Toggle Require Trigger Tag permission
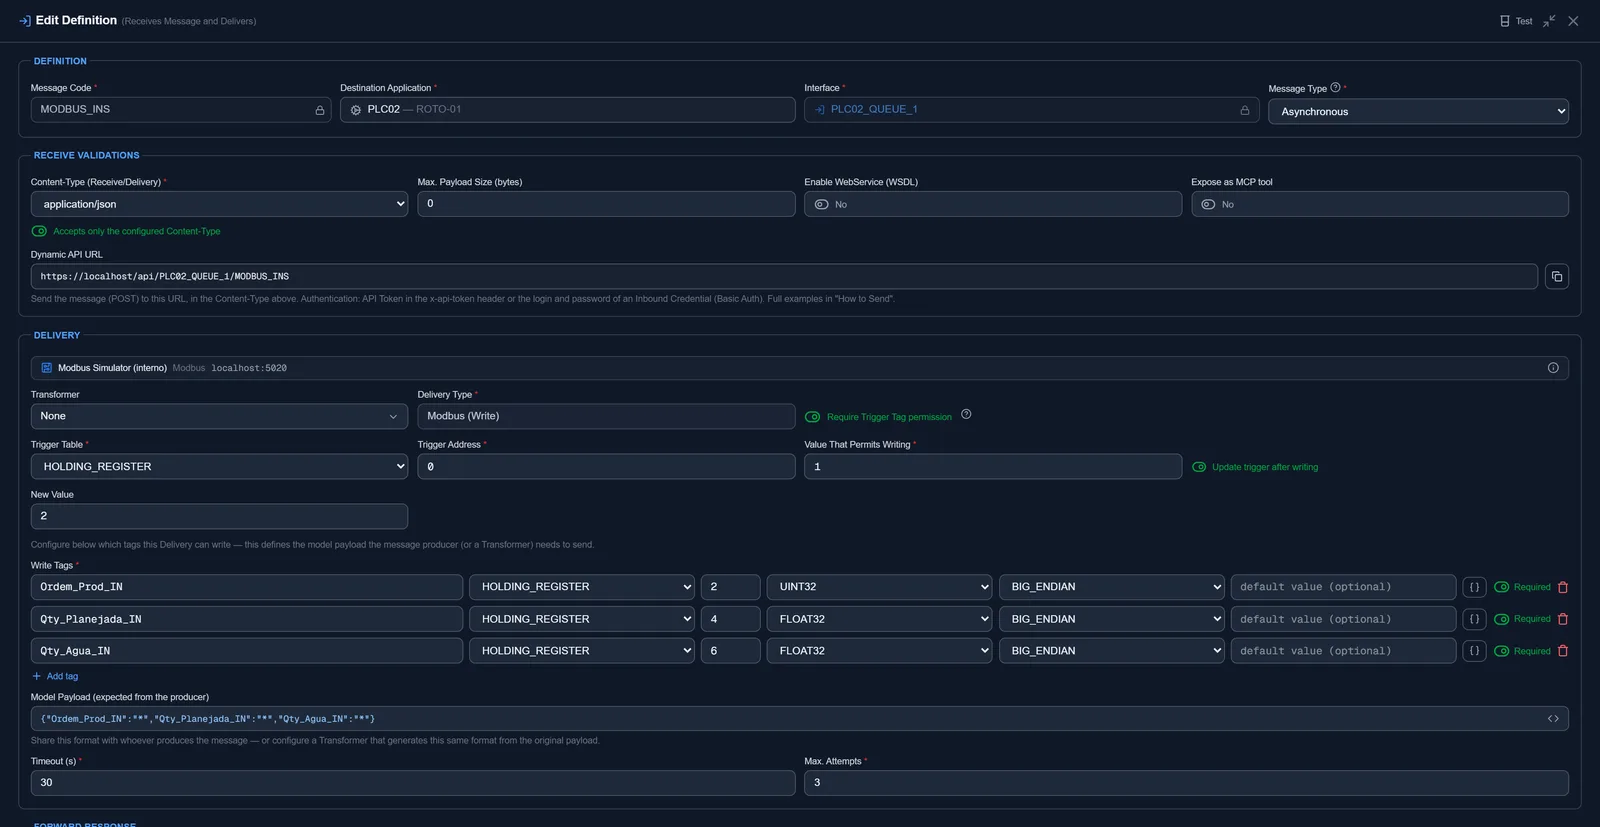The width and height of the screenshot is (1600, 827). click(x=813, y=417)
